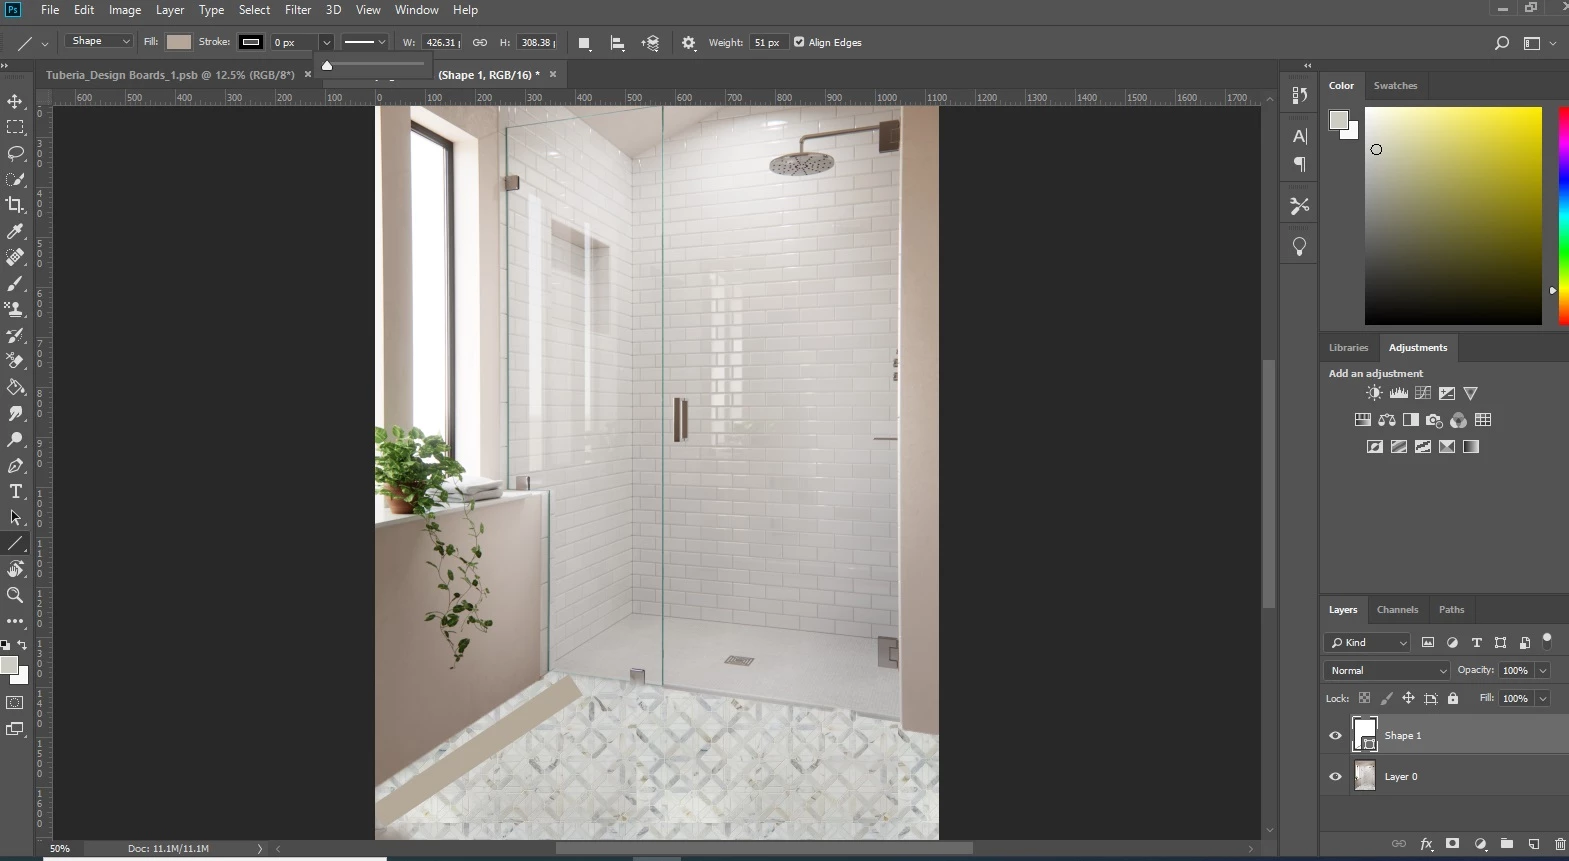Open stroke width dropdown arrow

point(326,42)
